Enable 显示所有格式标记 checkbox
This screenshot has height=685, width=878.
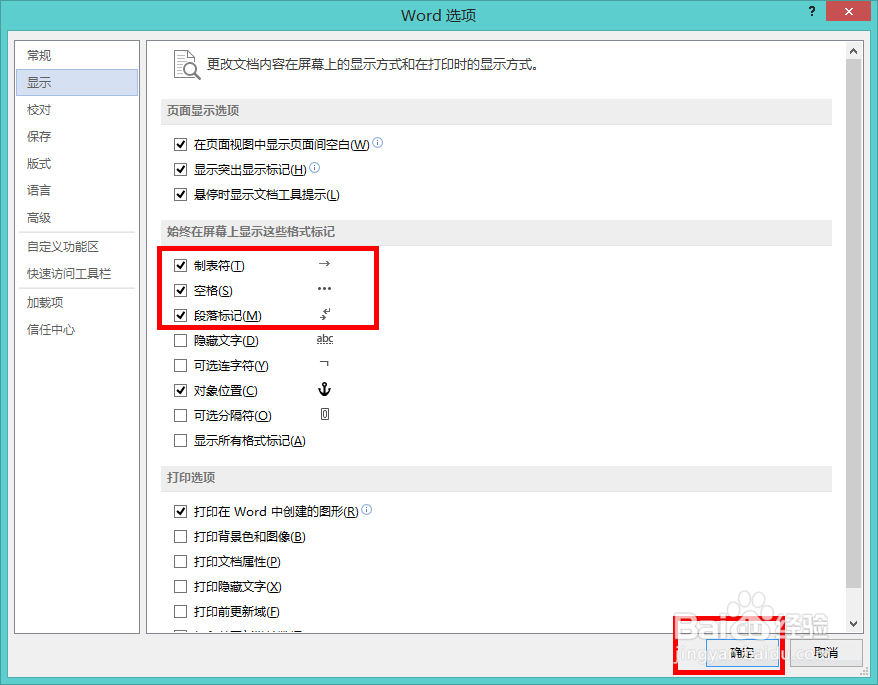coord(180,441)
